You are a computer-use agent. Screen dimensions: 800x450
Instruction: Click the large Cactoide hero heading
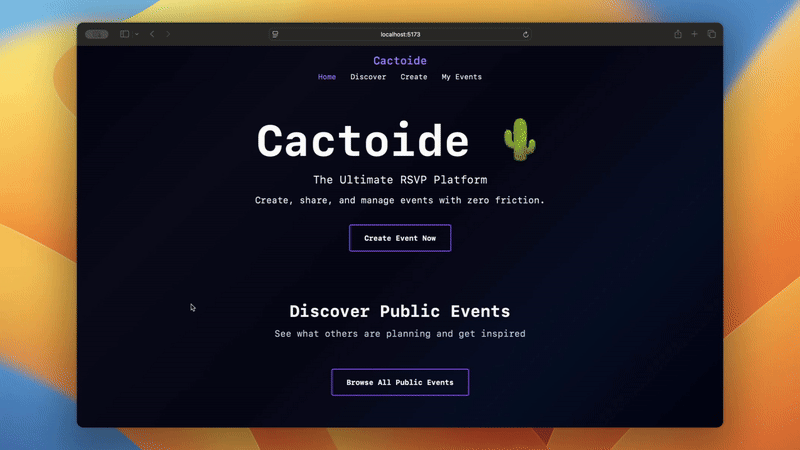point(363,140)
